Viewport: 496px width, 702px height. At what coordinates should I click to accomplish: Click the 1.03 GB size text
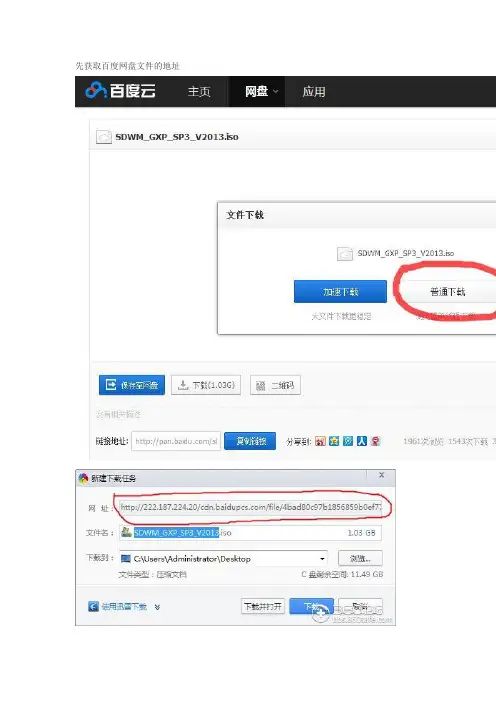tap(361, 533)
